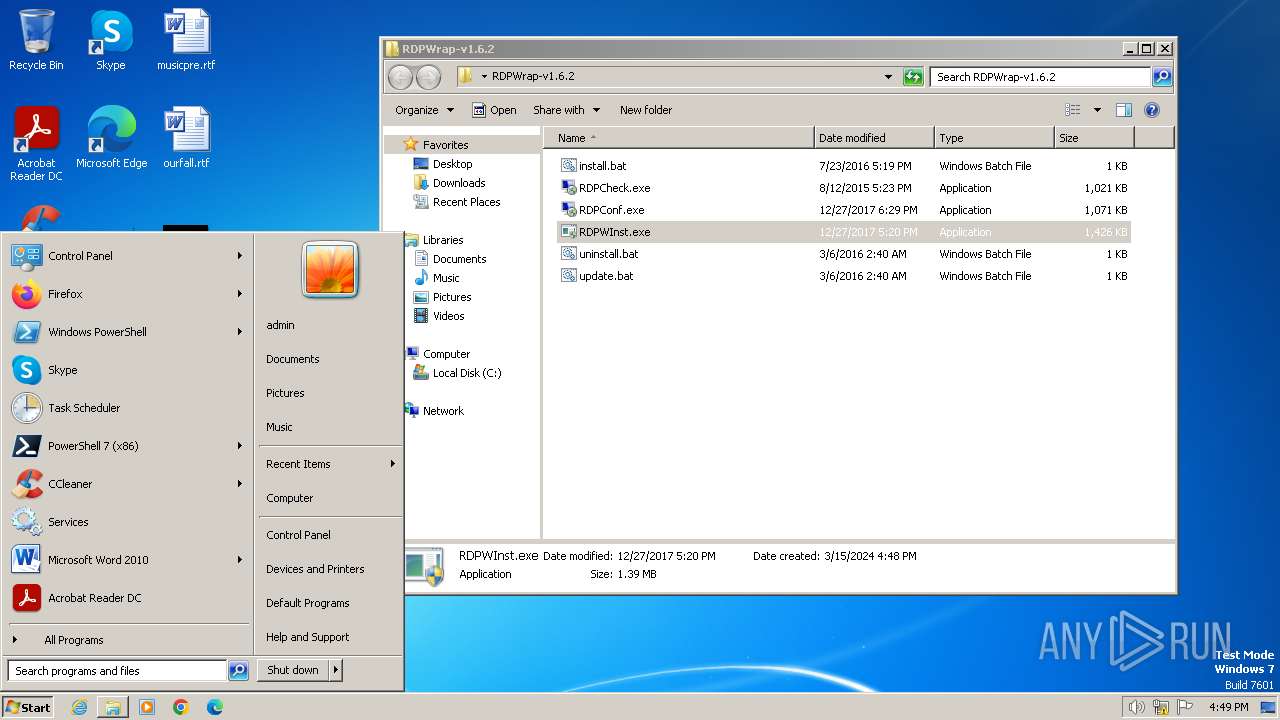Open the Recycle Bin desktop icon
The width and height of the screenshot is (1280, 720).
pyautogui.click(x=36, y=40)
